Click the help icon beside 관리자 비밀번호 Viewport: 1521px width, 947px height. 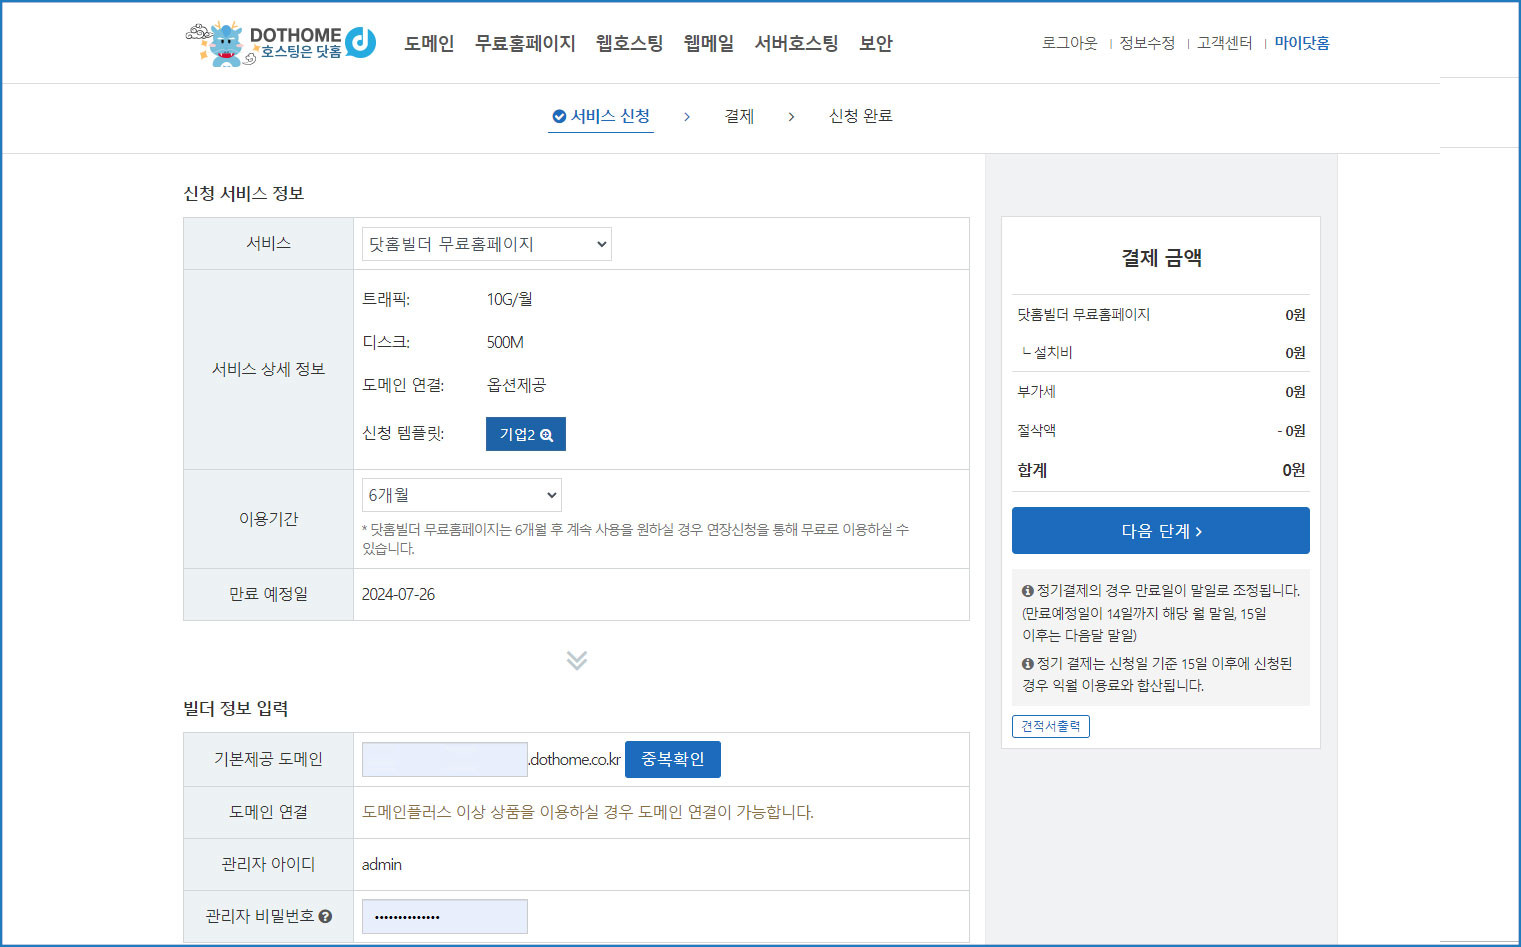(325, 916)
